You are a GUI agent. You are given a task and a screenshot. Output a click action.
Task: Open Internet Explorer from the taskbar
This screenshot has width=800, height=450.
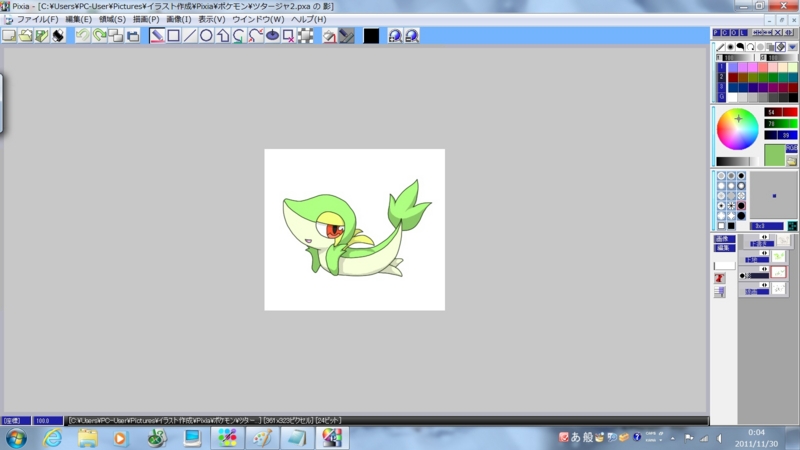pos(53,438)
